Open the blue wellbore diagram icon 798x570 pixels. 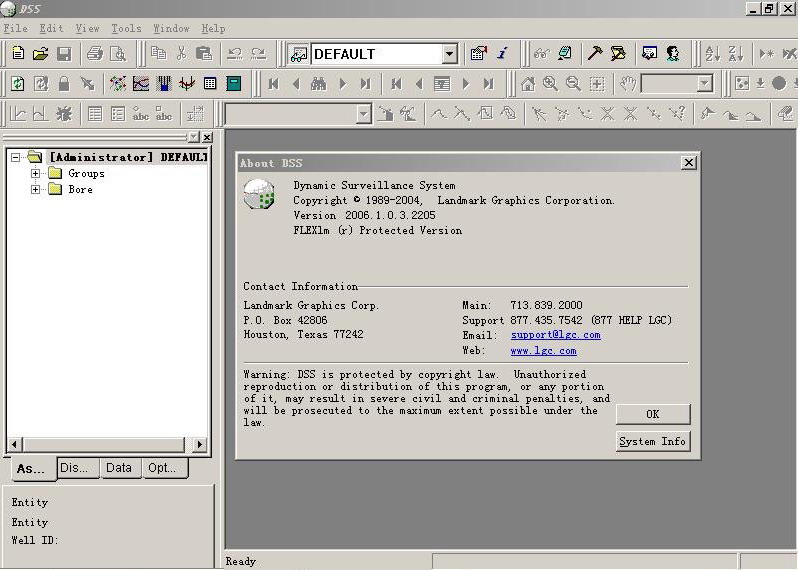tap(164, 83)
